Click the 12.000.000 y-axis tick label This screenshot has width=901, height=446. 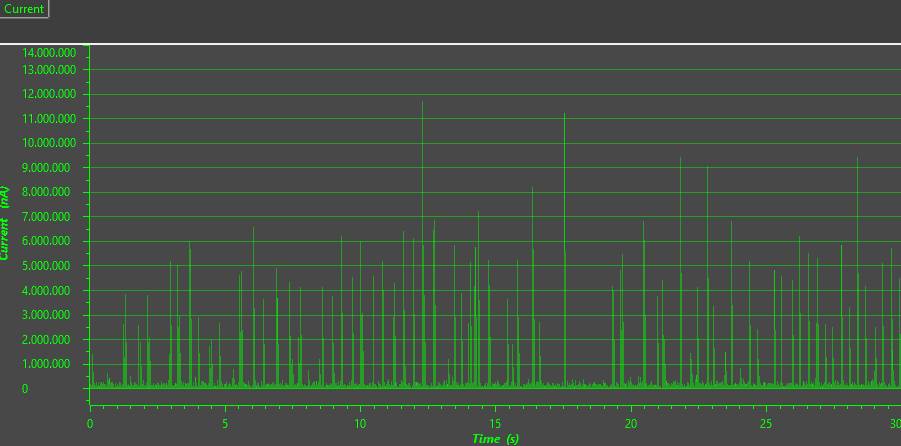[x=49, y=94]
